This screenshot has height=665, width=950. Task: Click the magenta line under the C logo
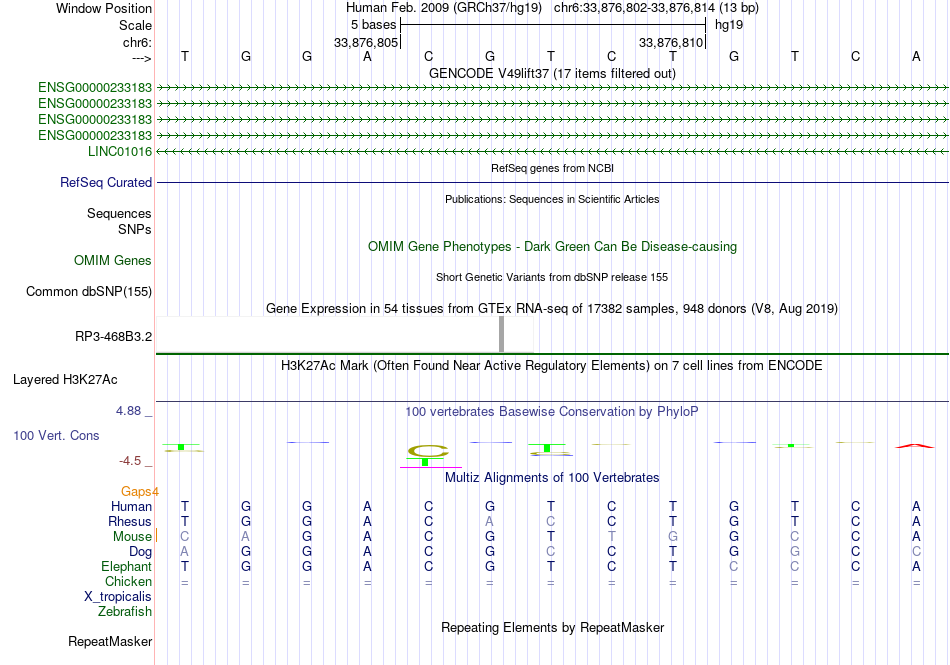(431, 468)
